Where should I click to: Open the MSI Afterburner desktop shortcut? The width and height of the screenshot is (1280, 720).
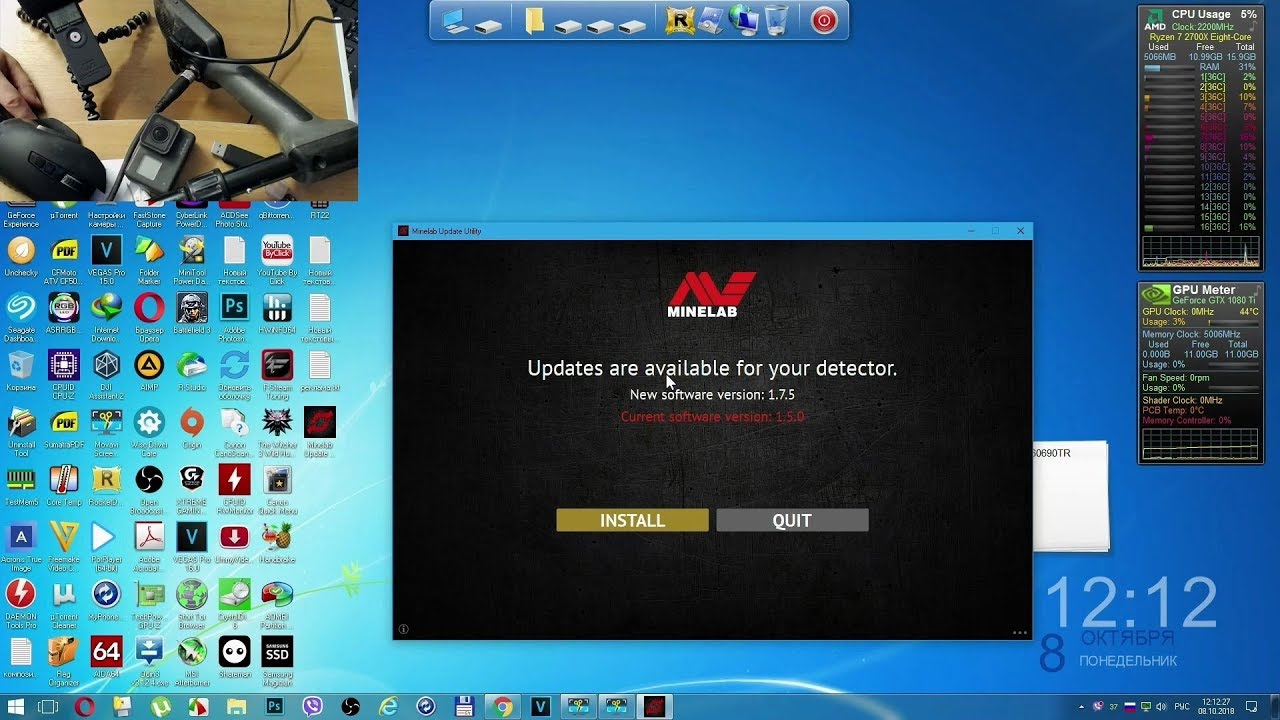(191, 660)
